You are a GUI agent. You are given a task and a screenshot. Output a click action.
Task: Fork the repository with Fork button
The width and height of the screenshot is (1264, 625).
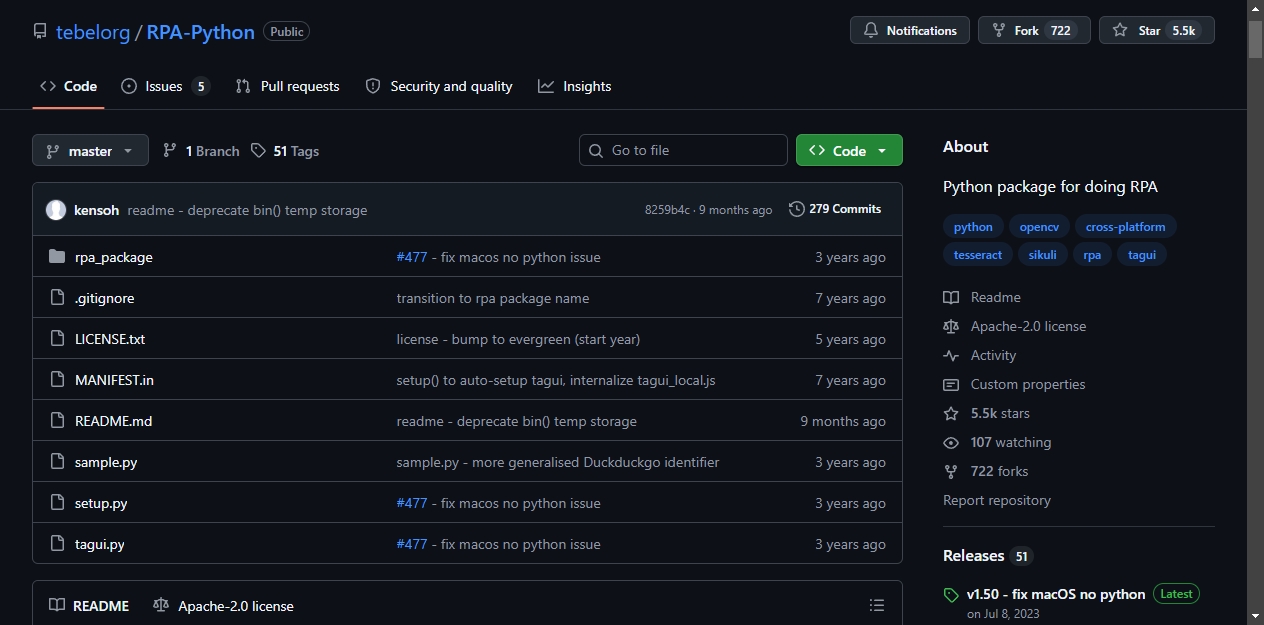tap(1034, 31)
